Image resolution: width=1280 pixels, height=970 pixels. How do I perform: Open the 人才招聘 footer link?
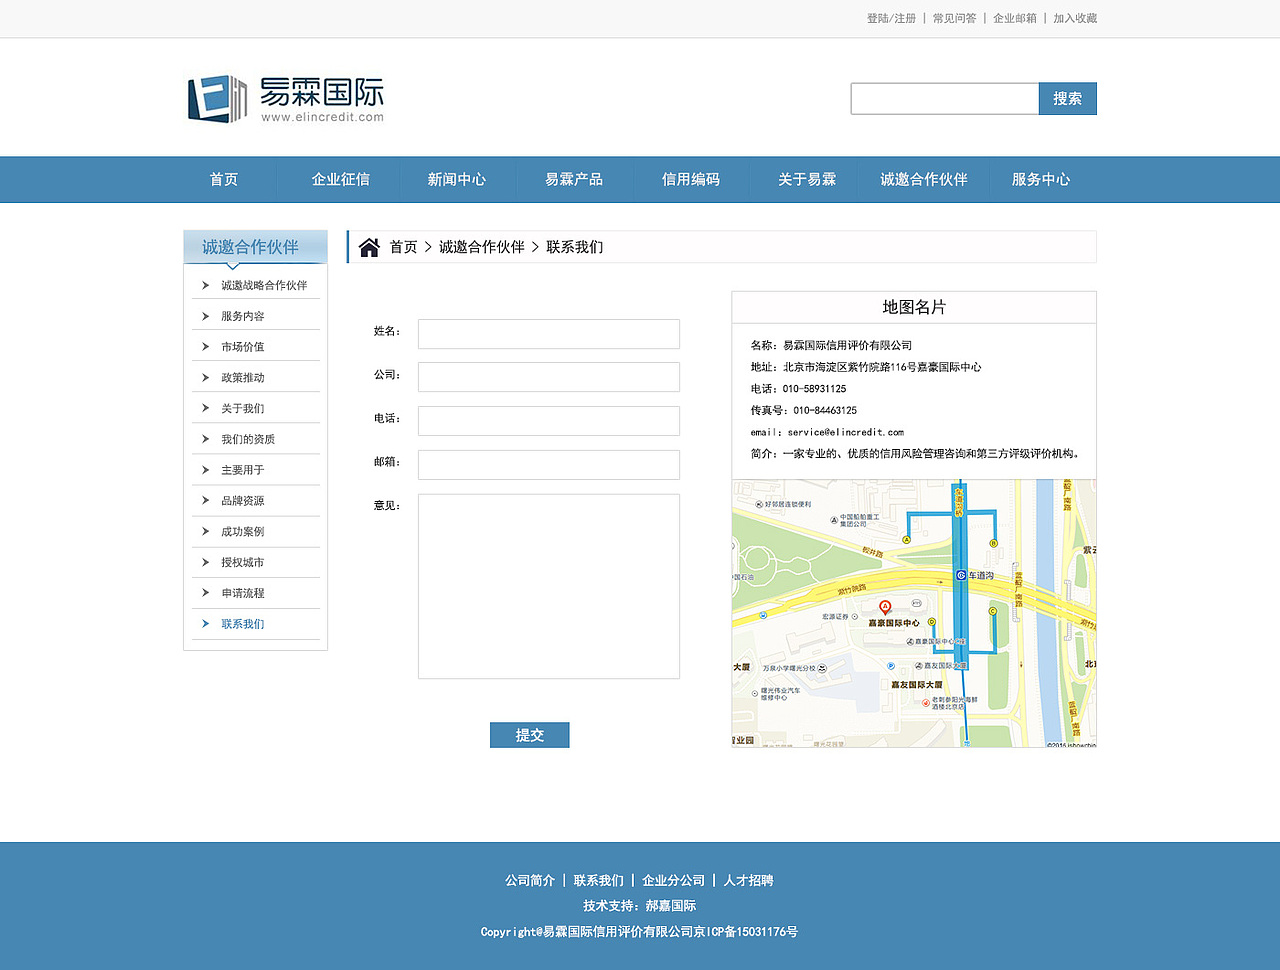(751, 880)
